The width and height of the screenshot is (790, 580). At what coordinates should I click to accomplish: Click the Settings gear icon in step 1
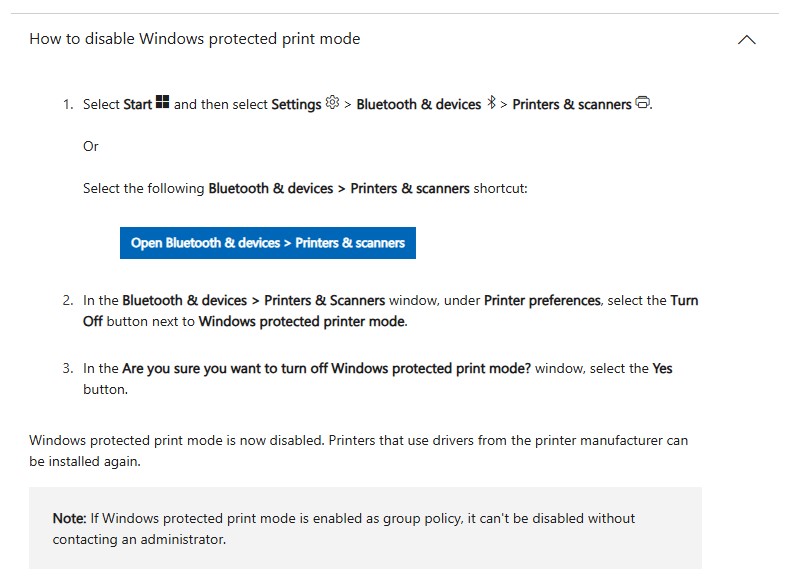pyautogui.click(x=332, y=103)
